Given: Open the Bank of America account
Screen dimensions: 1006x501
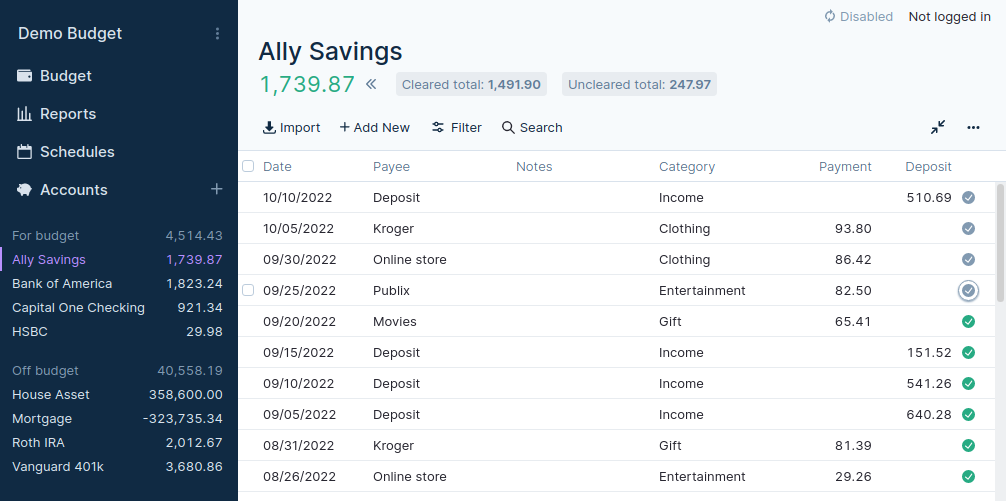Looking at the screenshot, I should [62, 284].
